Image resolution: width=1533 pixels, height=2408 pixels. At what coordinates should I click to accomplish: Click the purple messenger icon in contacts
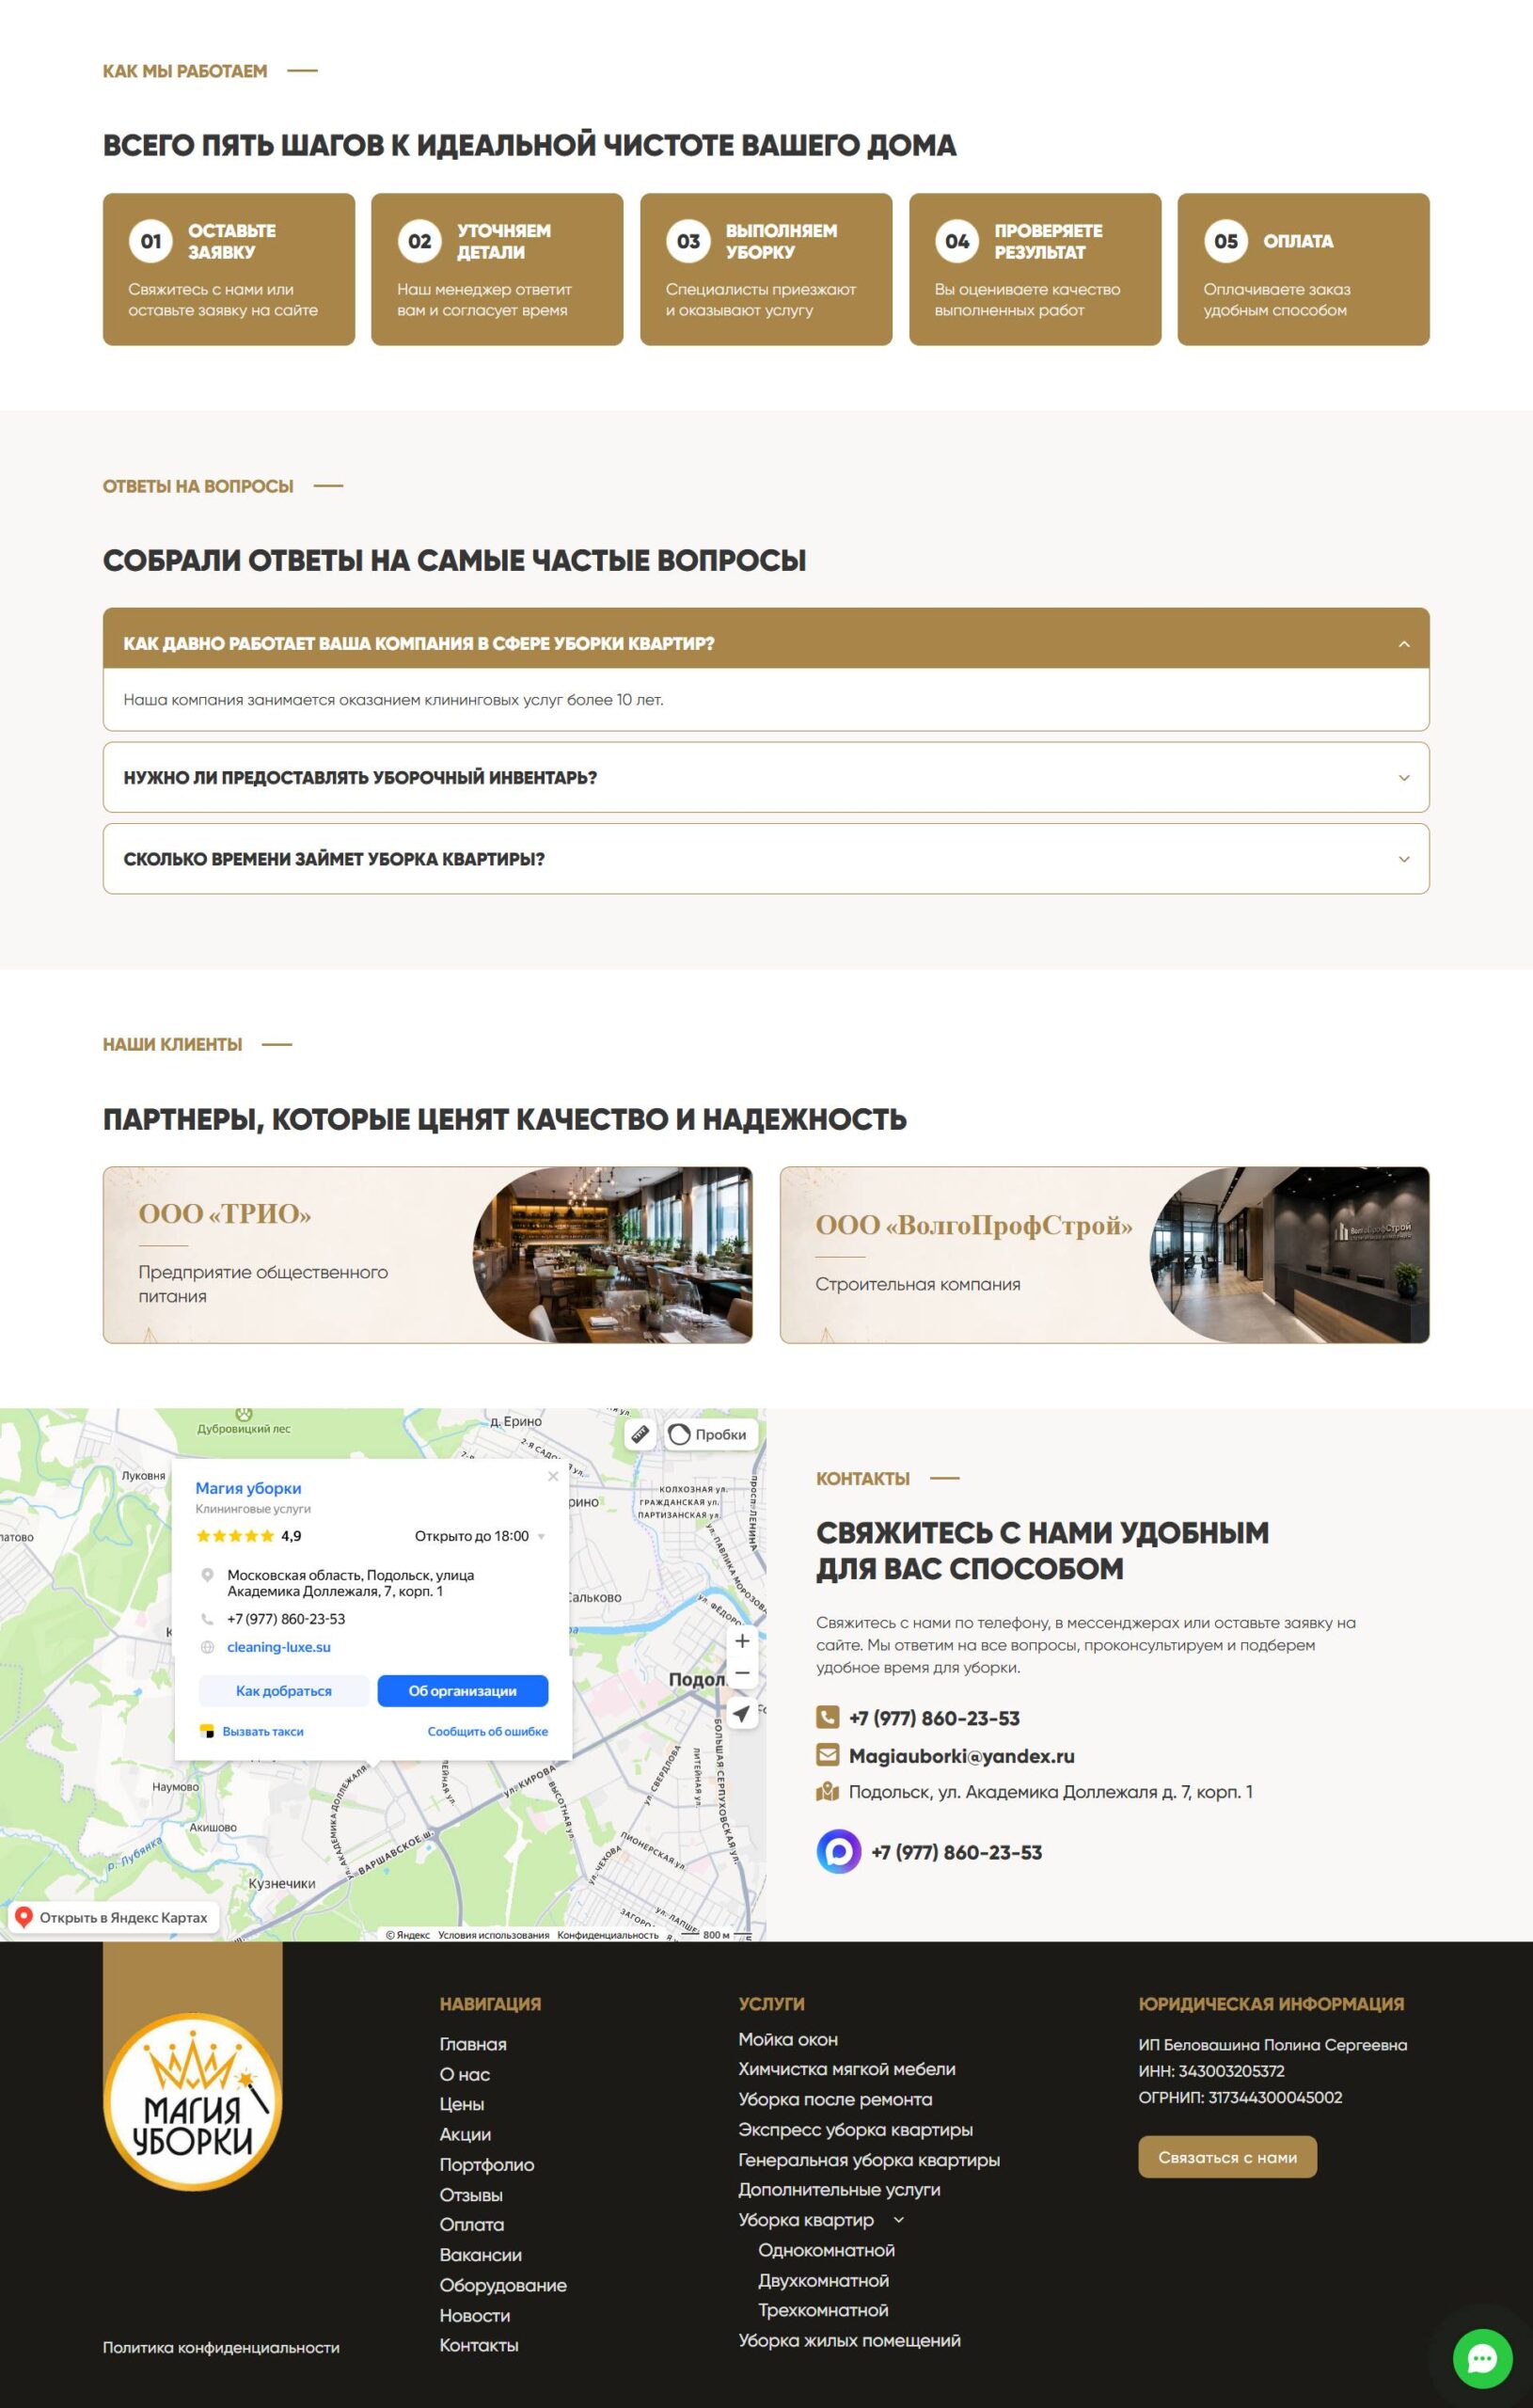pyautogui.click(x=838, y=1851)
